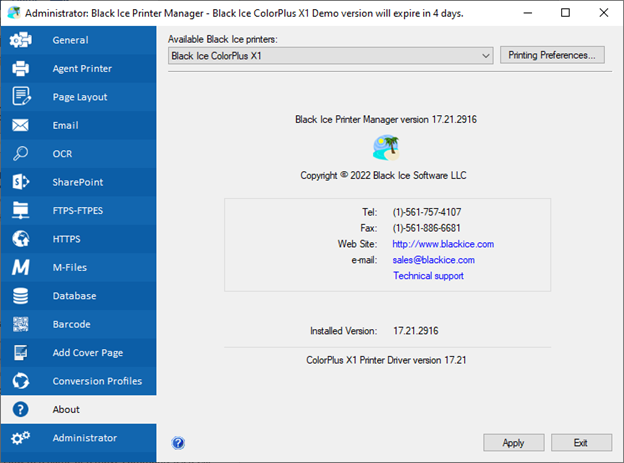Click the Conversion Profiles arrows icon

point(21,381)
